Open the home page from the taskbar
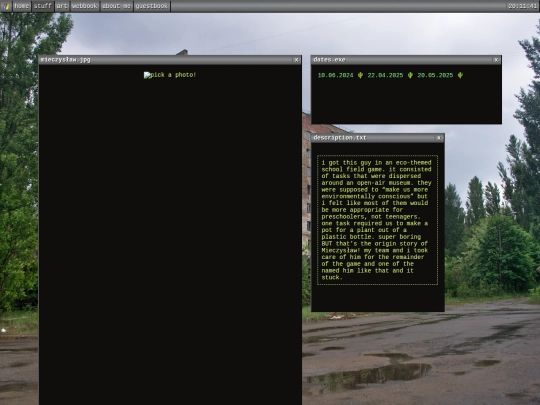 [22, 6]
